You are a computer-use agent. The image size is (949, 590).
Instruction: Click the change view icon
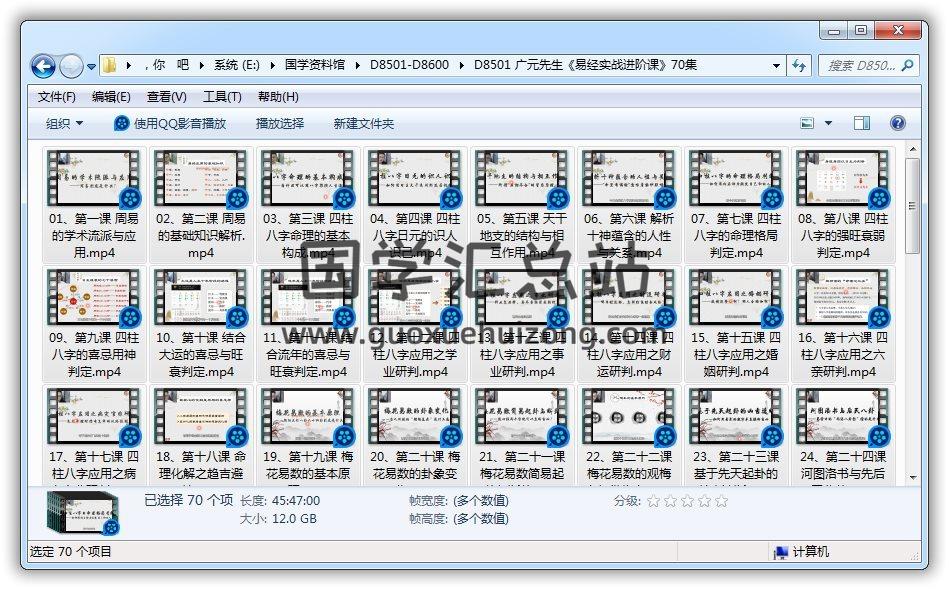(808, 123)
